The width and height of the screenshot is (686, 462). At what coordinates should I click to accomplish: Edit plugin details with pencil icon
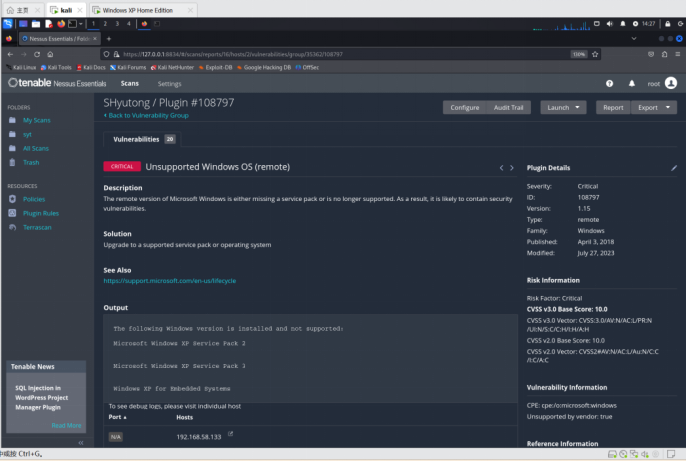(x=674, y=168)
